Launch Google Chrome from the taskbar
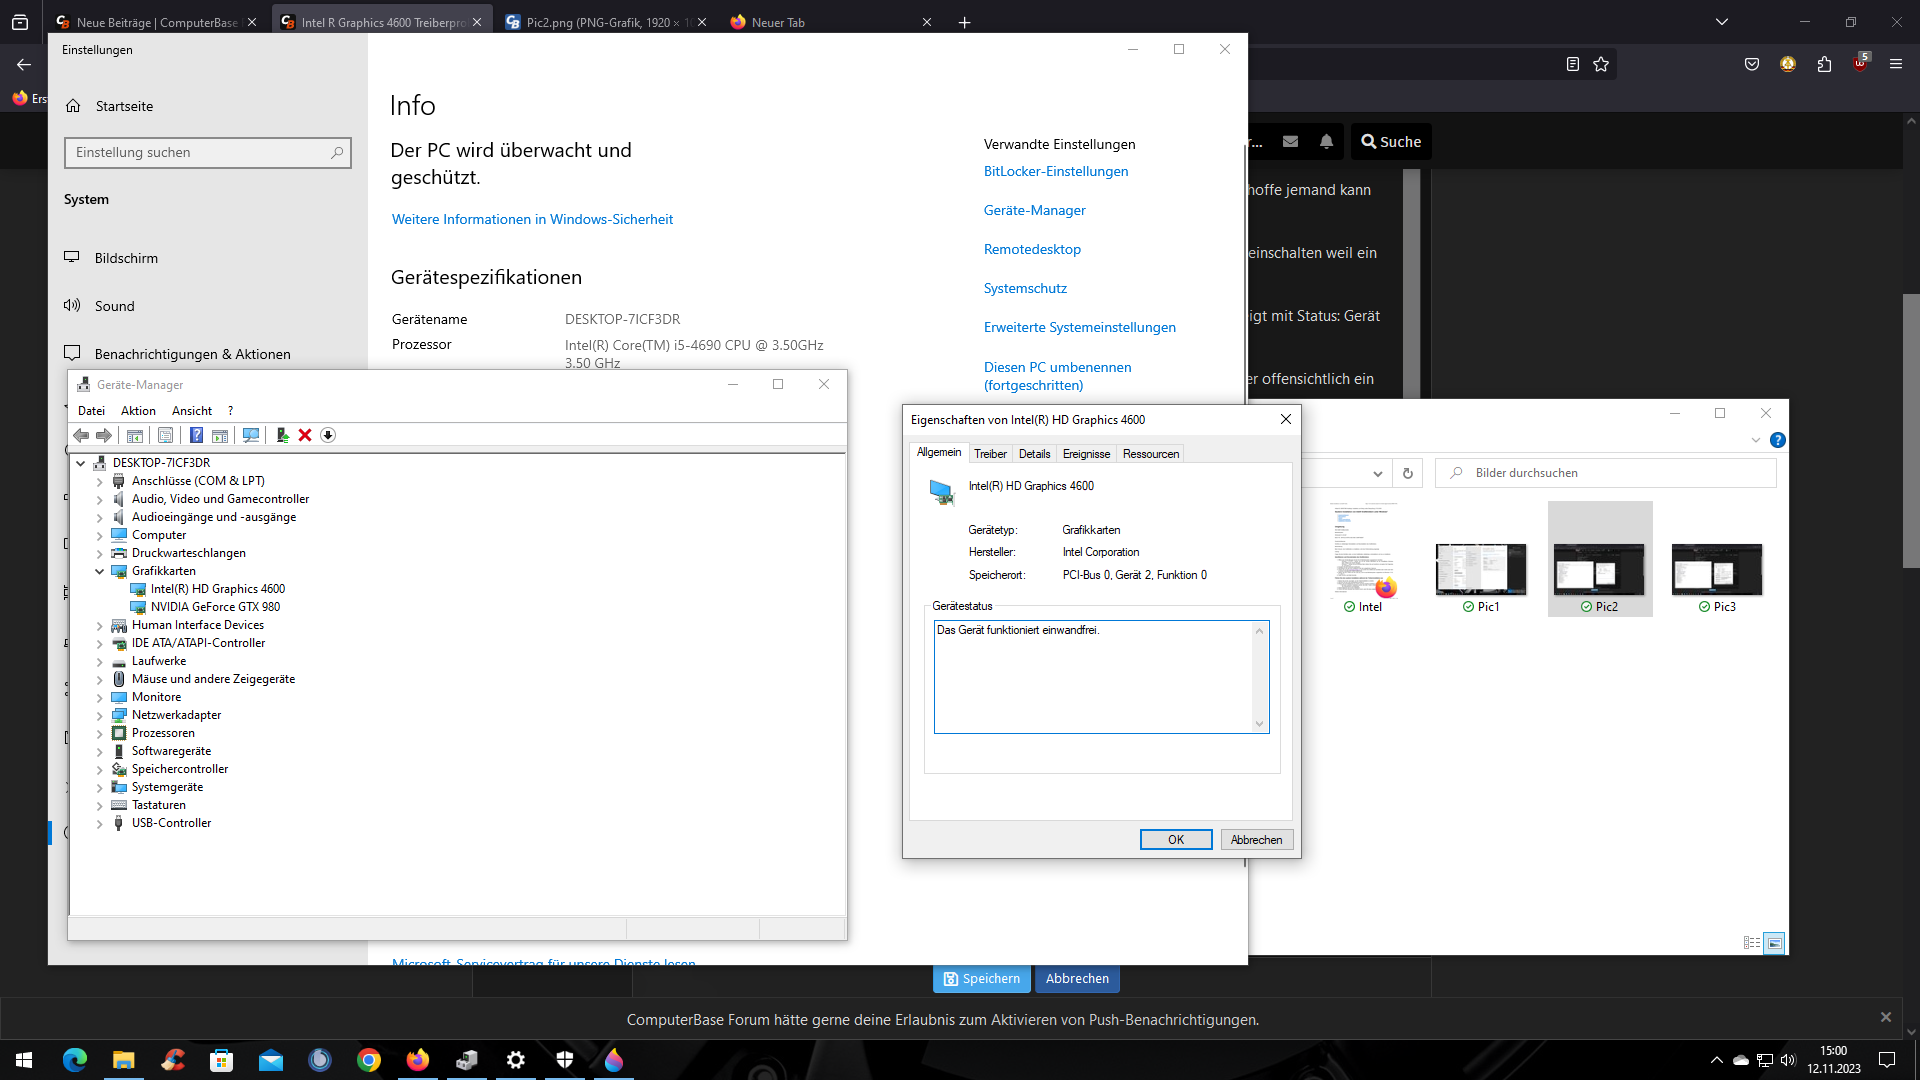1920x1080 pixels. pyautogui.click(x=369, y=1060)
